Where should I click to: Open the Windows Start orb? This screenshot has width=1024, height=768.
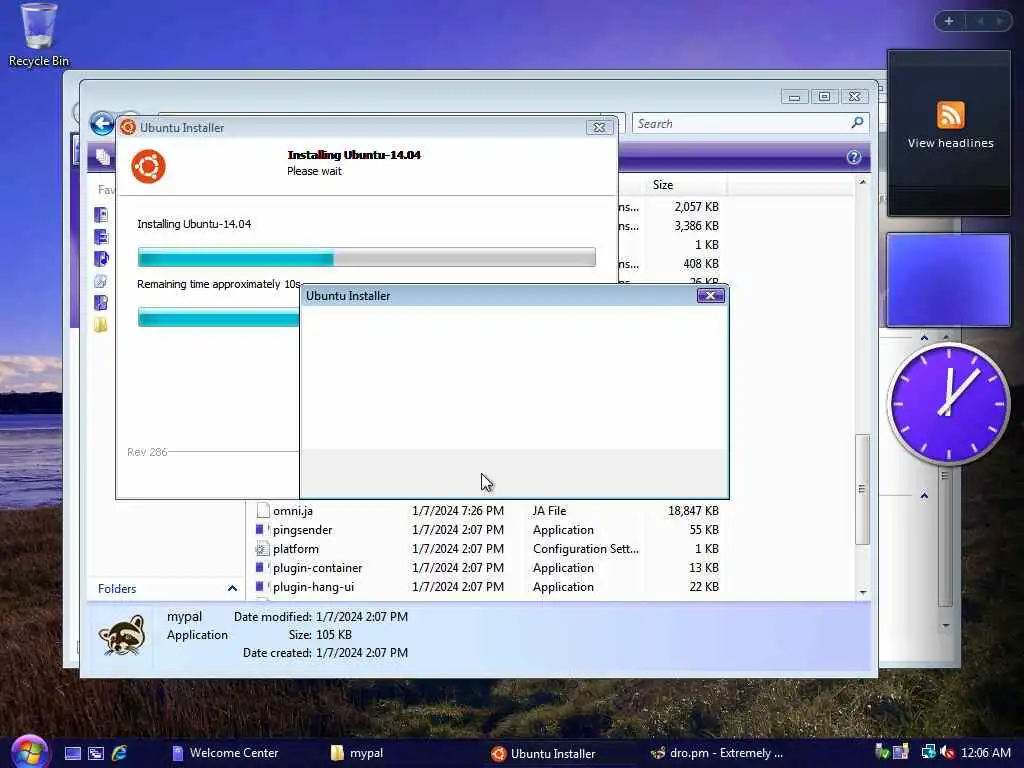tap(29, 752)
